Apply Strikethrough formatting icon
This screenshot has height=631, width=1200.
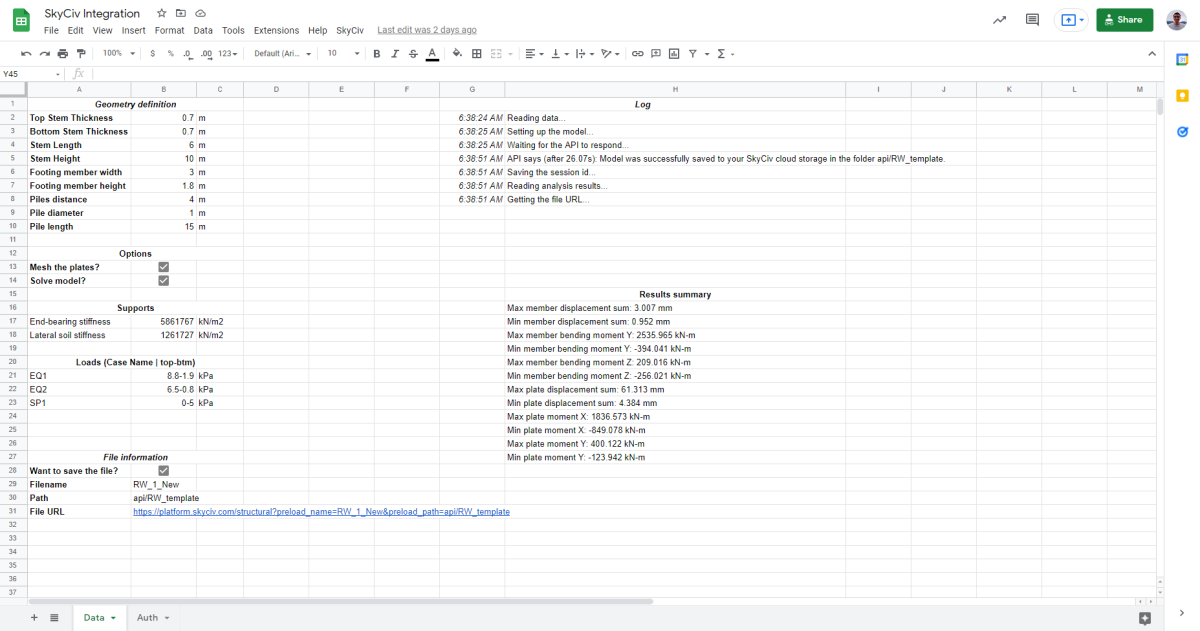pos(413,54)
